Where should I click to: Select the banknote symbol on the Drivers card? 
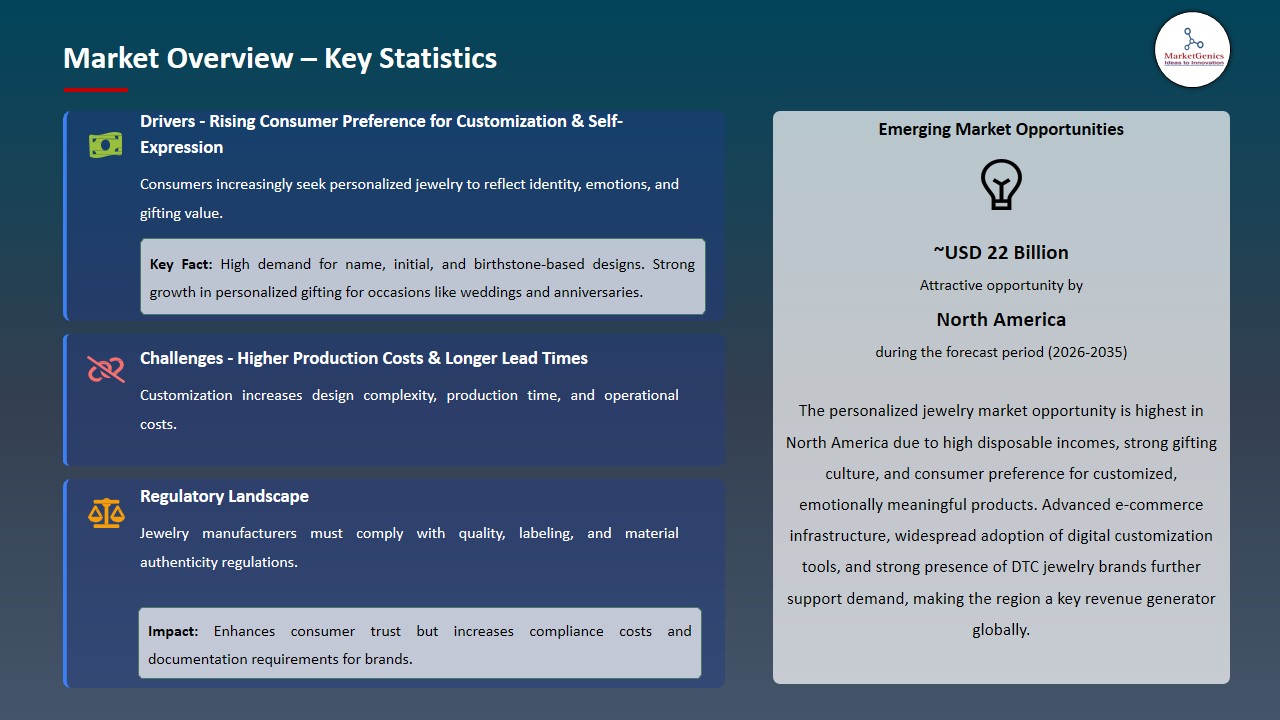coord(105,144)
